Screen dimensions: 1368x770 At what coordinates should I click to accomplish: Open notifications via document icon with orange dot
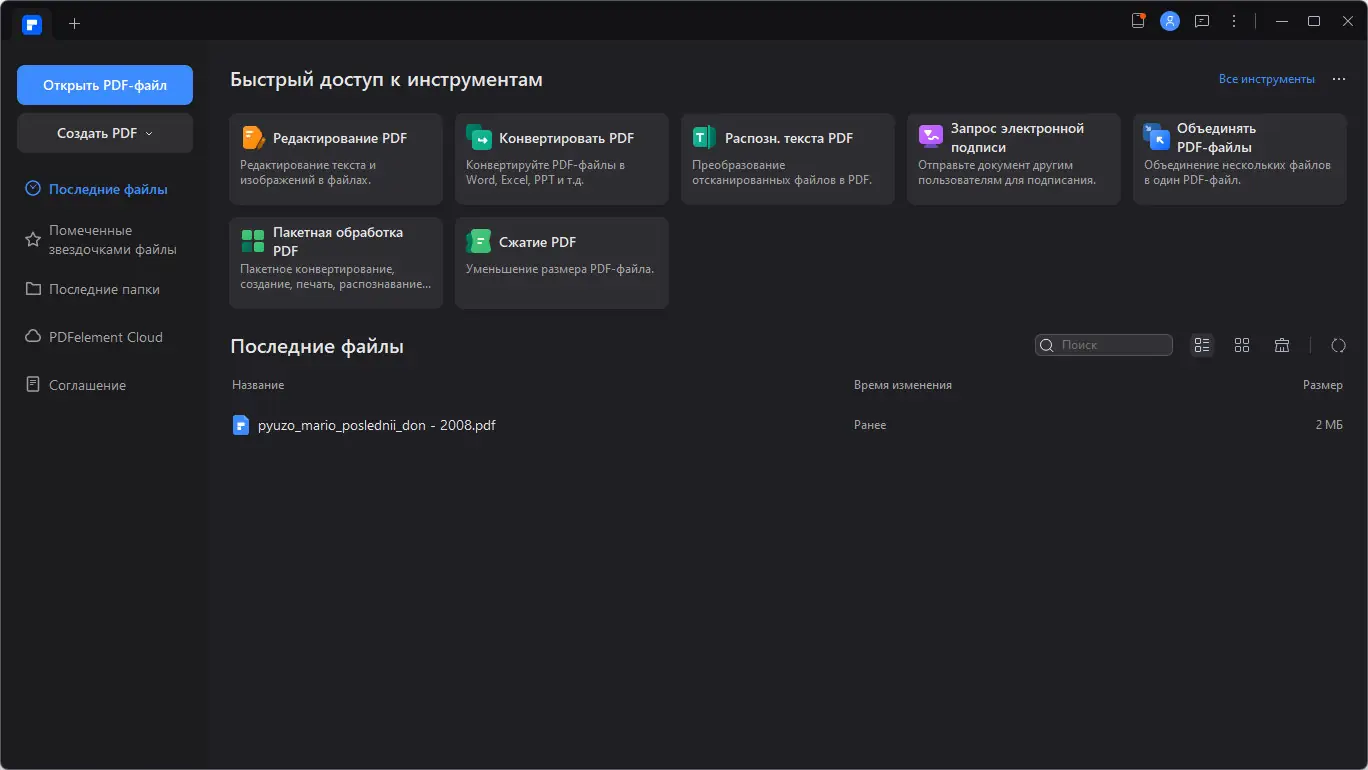pos(1137,20)
